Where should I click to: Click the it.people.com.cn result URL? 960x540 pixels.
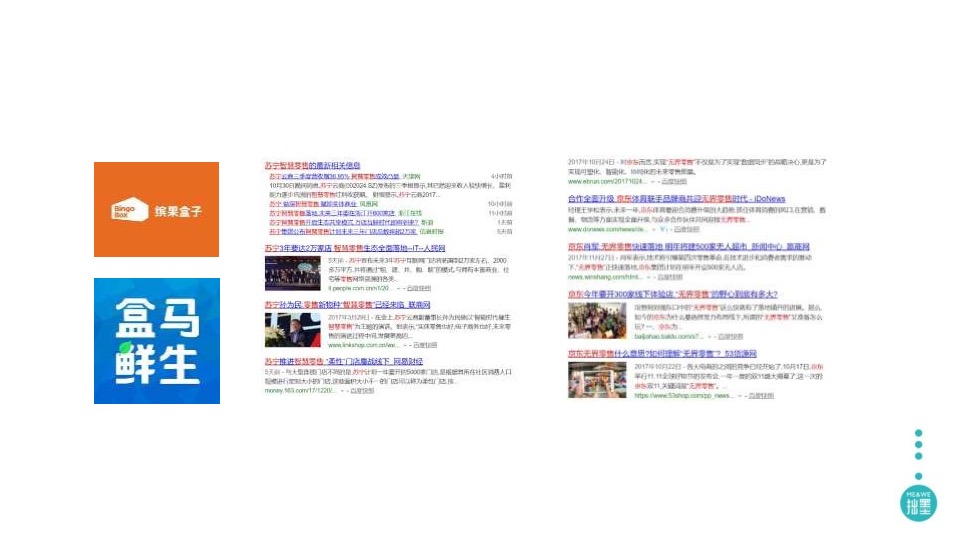(359, 288)
